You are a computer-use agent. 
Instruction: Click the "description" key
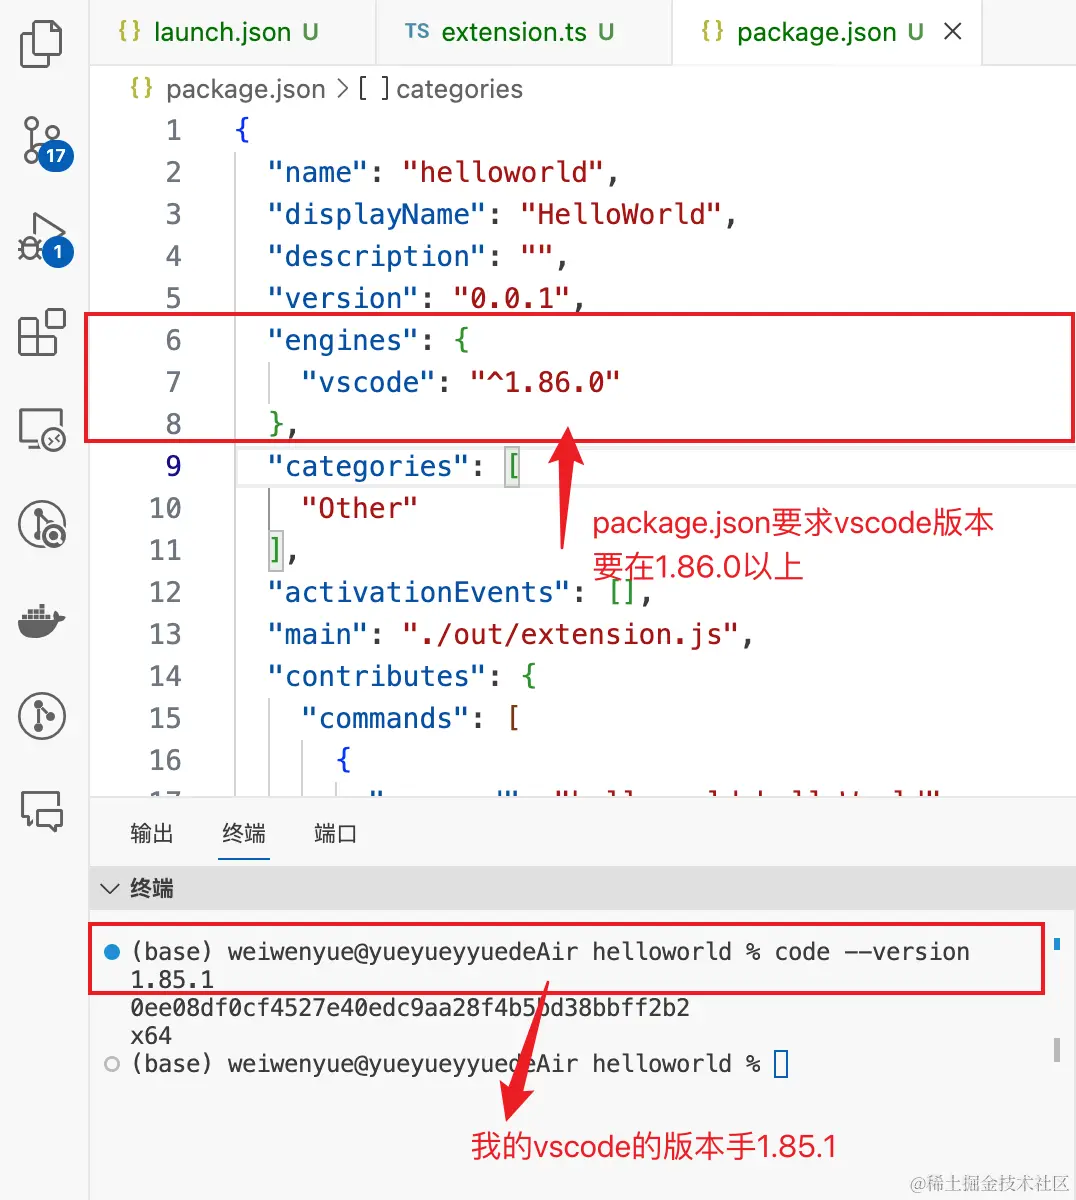coord(377,256)
